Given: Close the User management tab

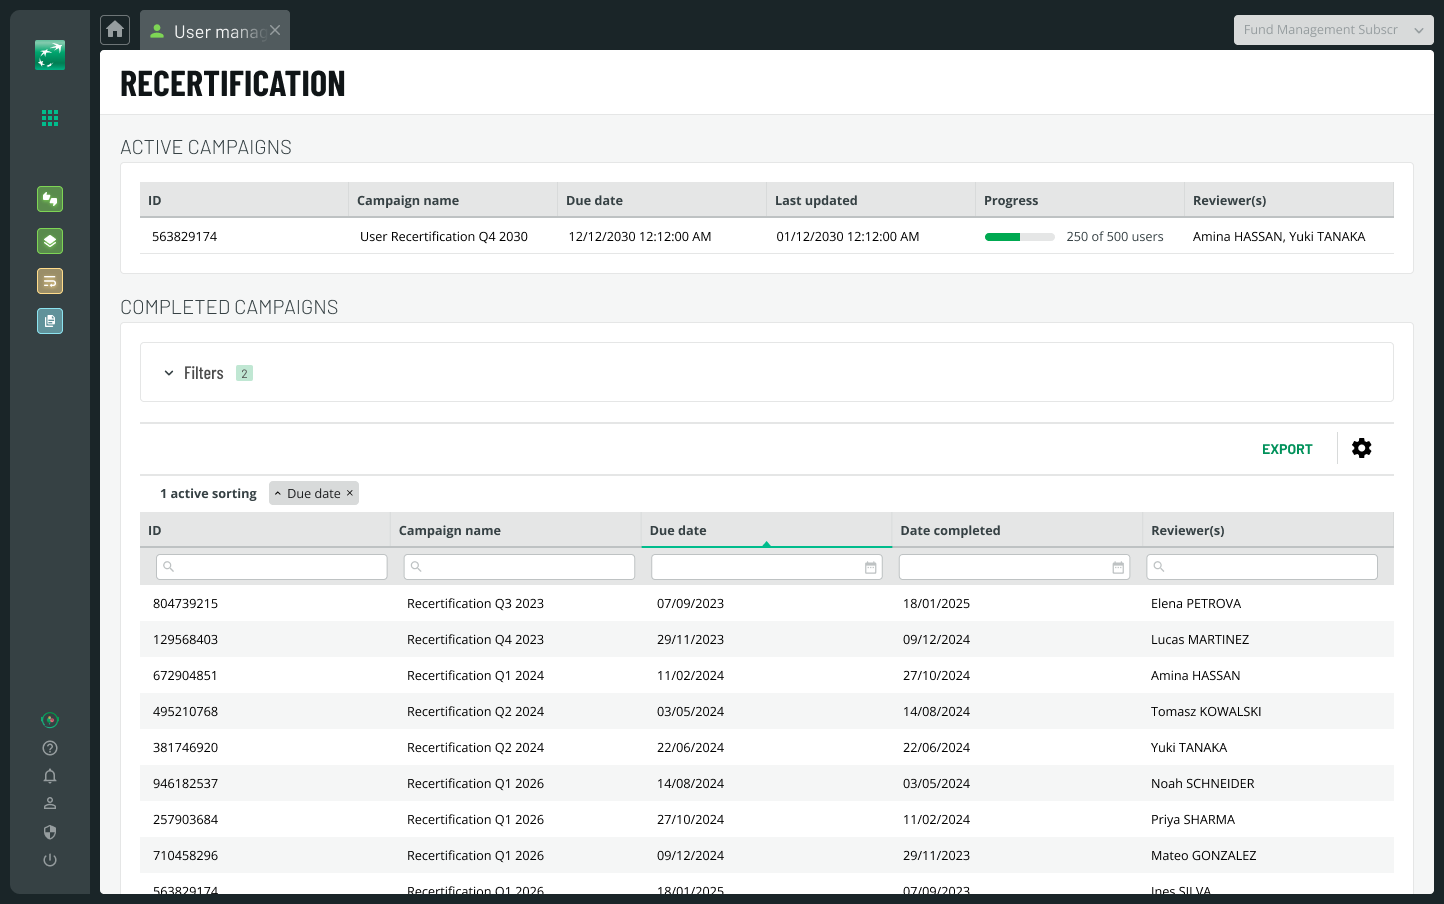Looking at the screenshot, I should click(275, 30).
